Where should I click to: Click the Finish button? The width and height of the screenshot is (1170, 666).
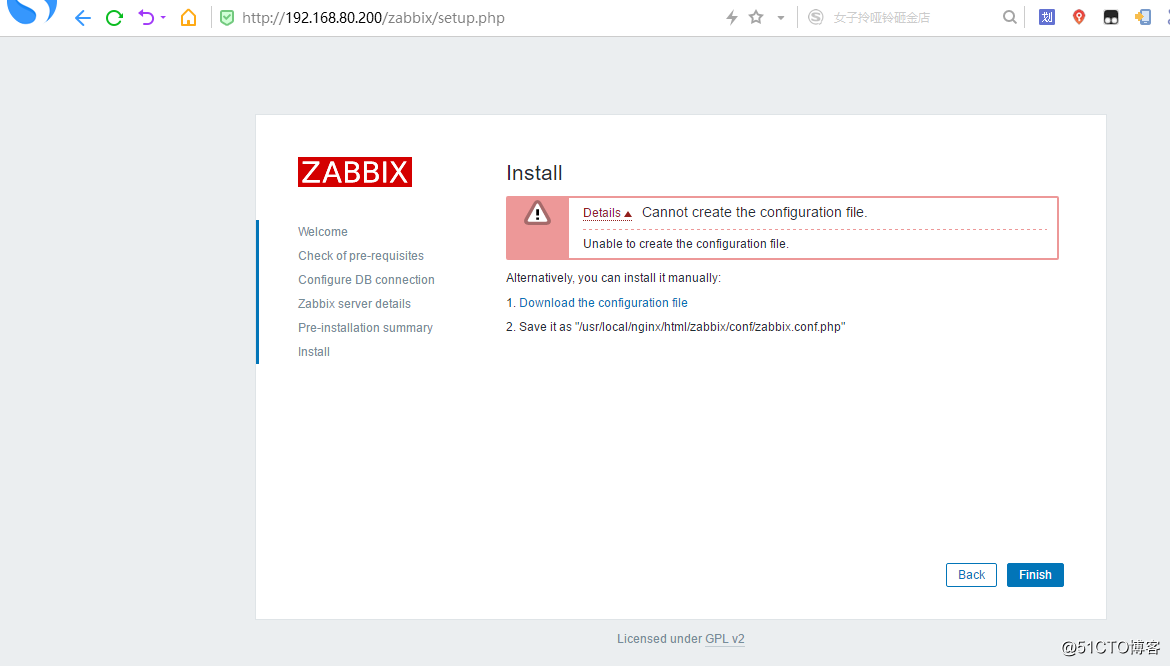pos(1035,575)
